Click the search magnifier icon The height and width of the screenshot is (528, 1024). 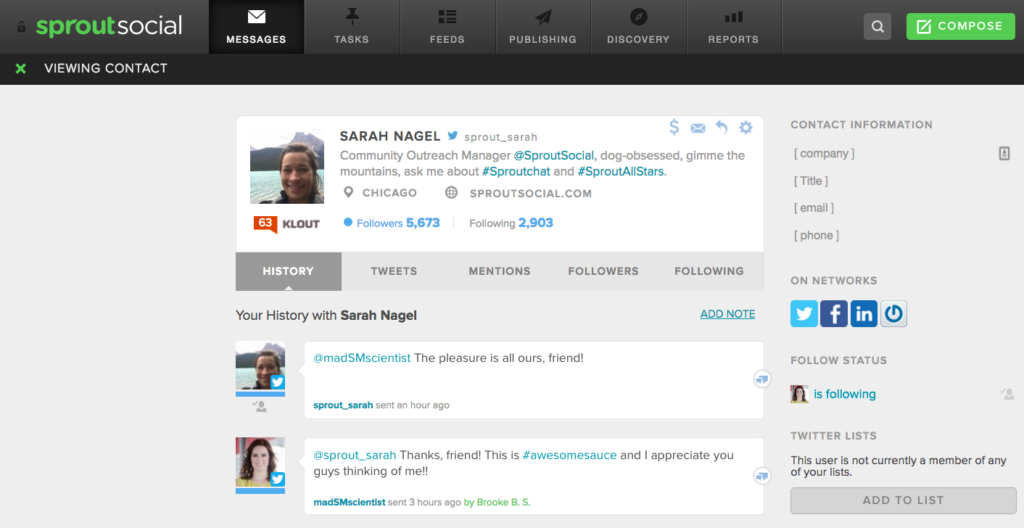[877, 27]
